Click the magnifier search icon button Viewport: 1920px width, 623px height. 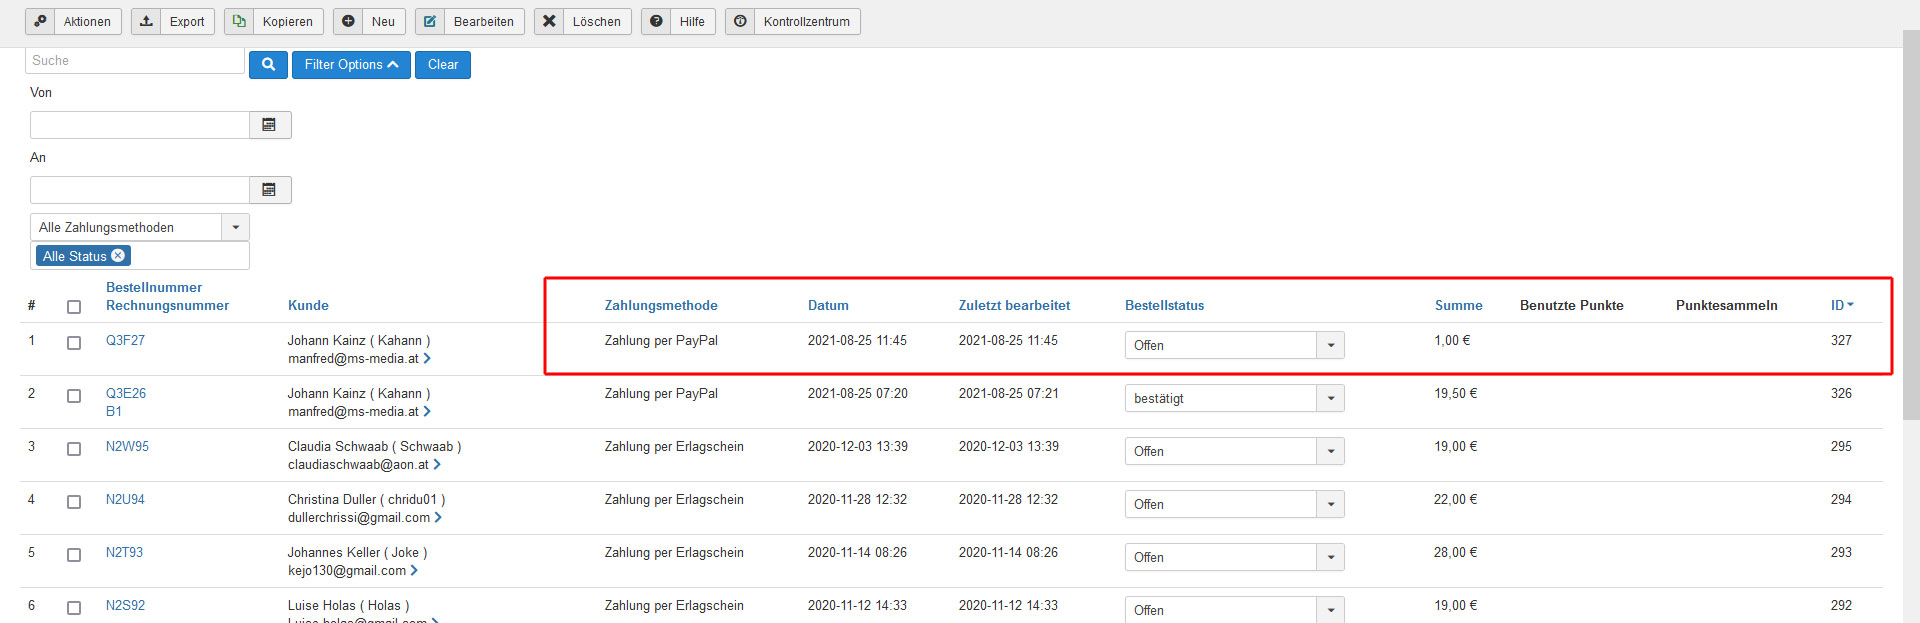[268, 65]
